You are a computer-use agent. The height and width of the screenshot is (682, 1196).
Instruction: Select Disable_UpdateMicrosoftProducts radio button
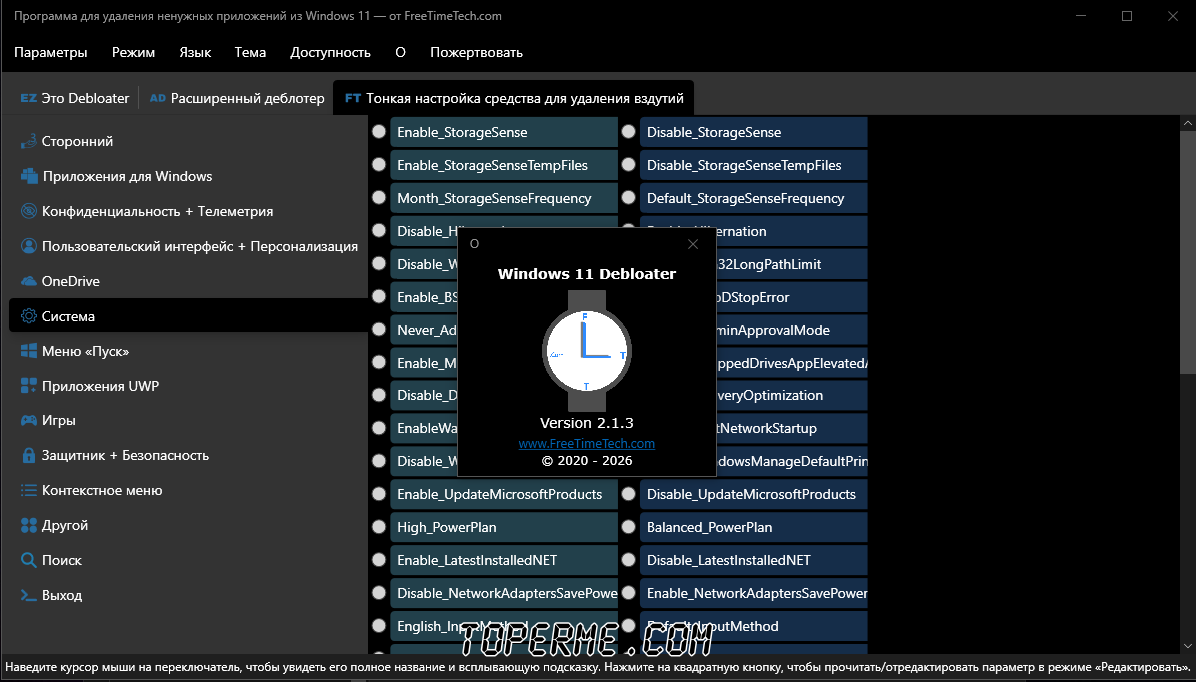click(629, 494)
